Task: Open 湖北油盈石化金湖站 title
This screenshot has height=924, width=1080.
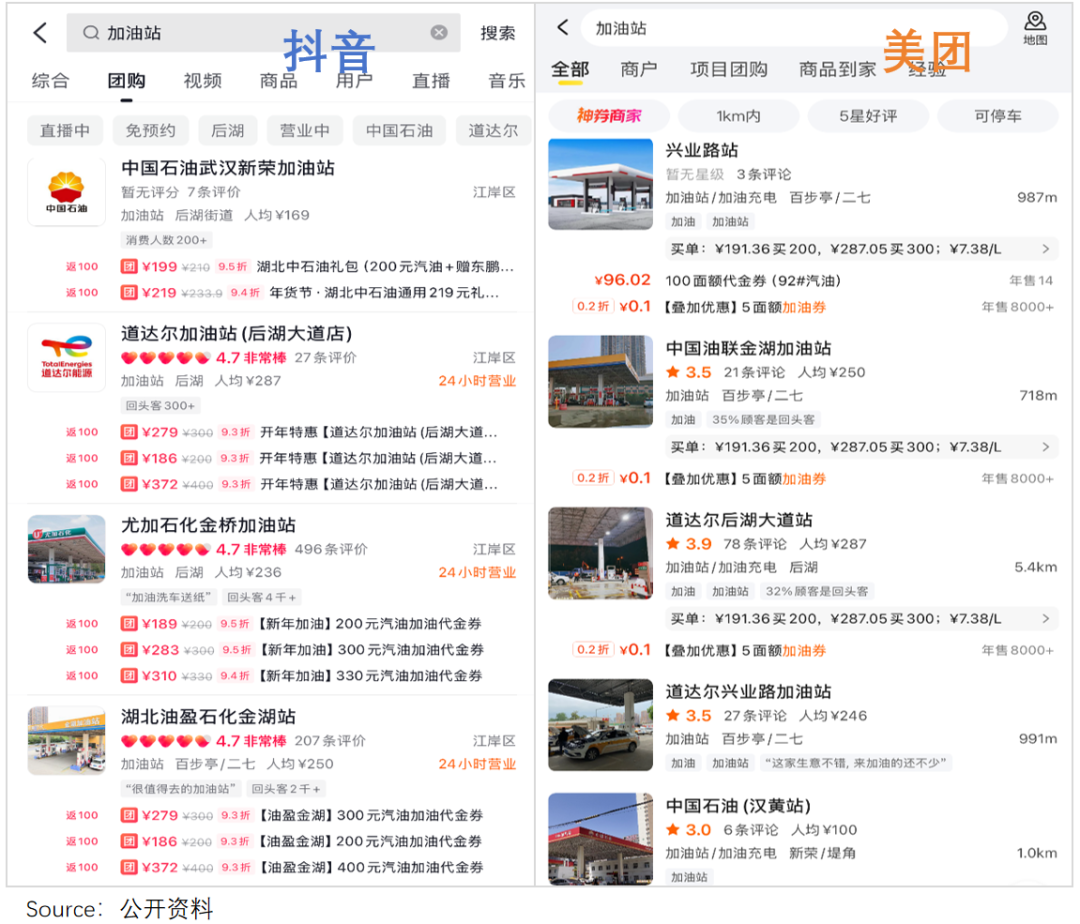Action: (x=209, y=717)
